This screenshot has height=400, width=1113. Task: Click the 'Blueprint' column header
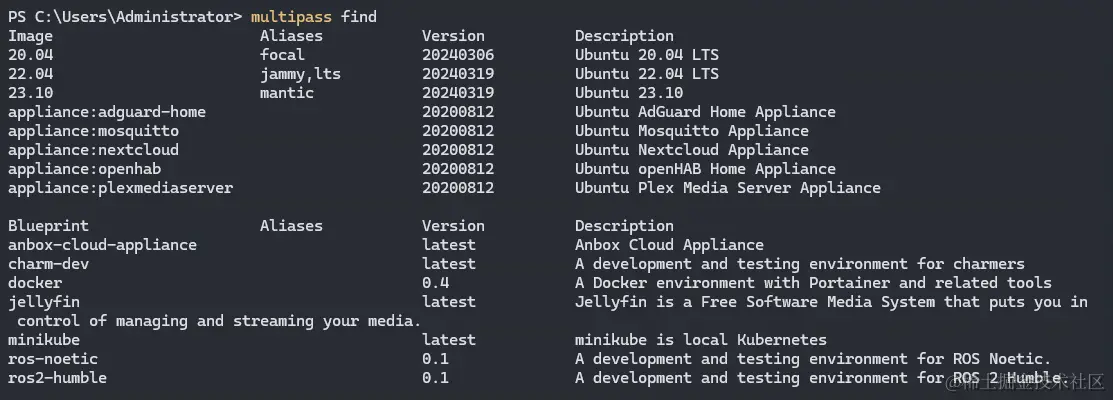click(48, 226)
